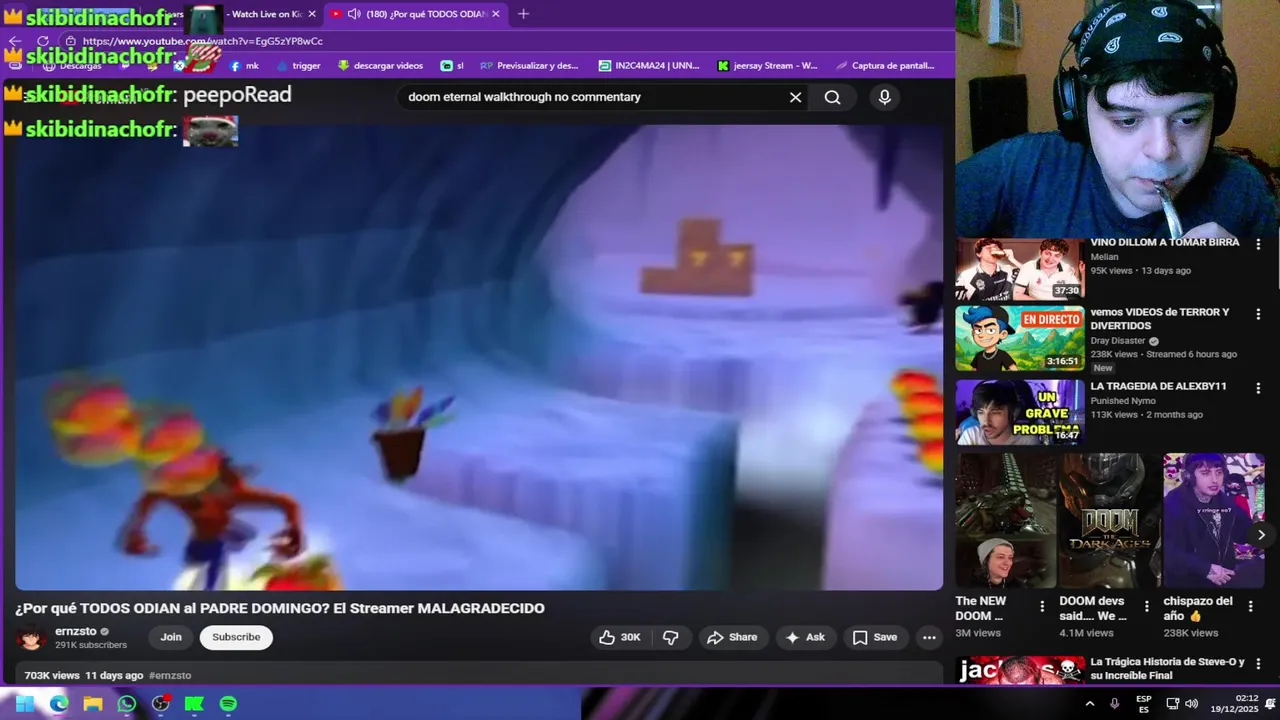Click the system tray microphone icon
Image resolution: width=1280 pixels, height=720 pixels.
1114,704
